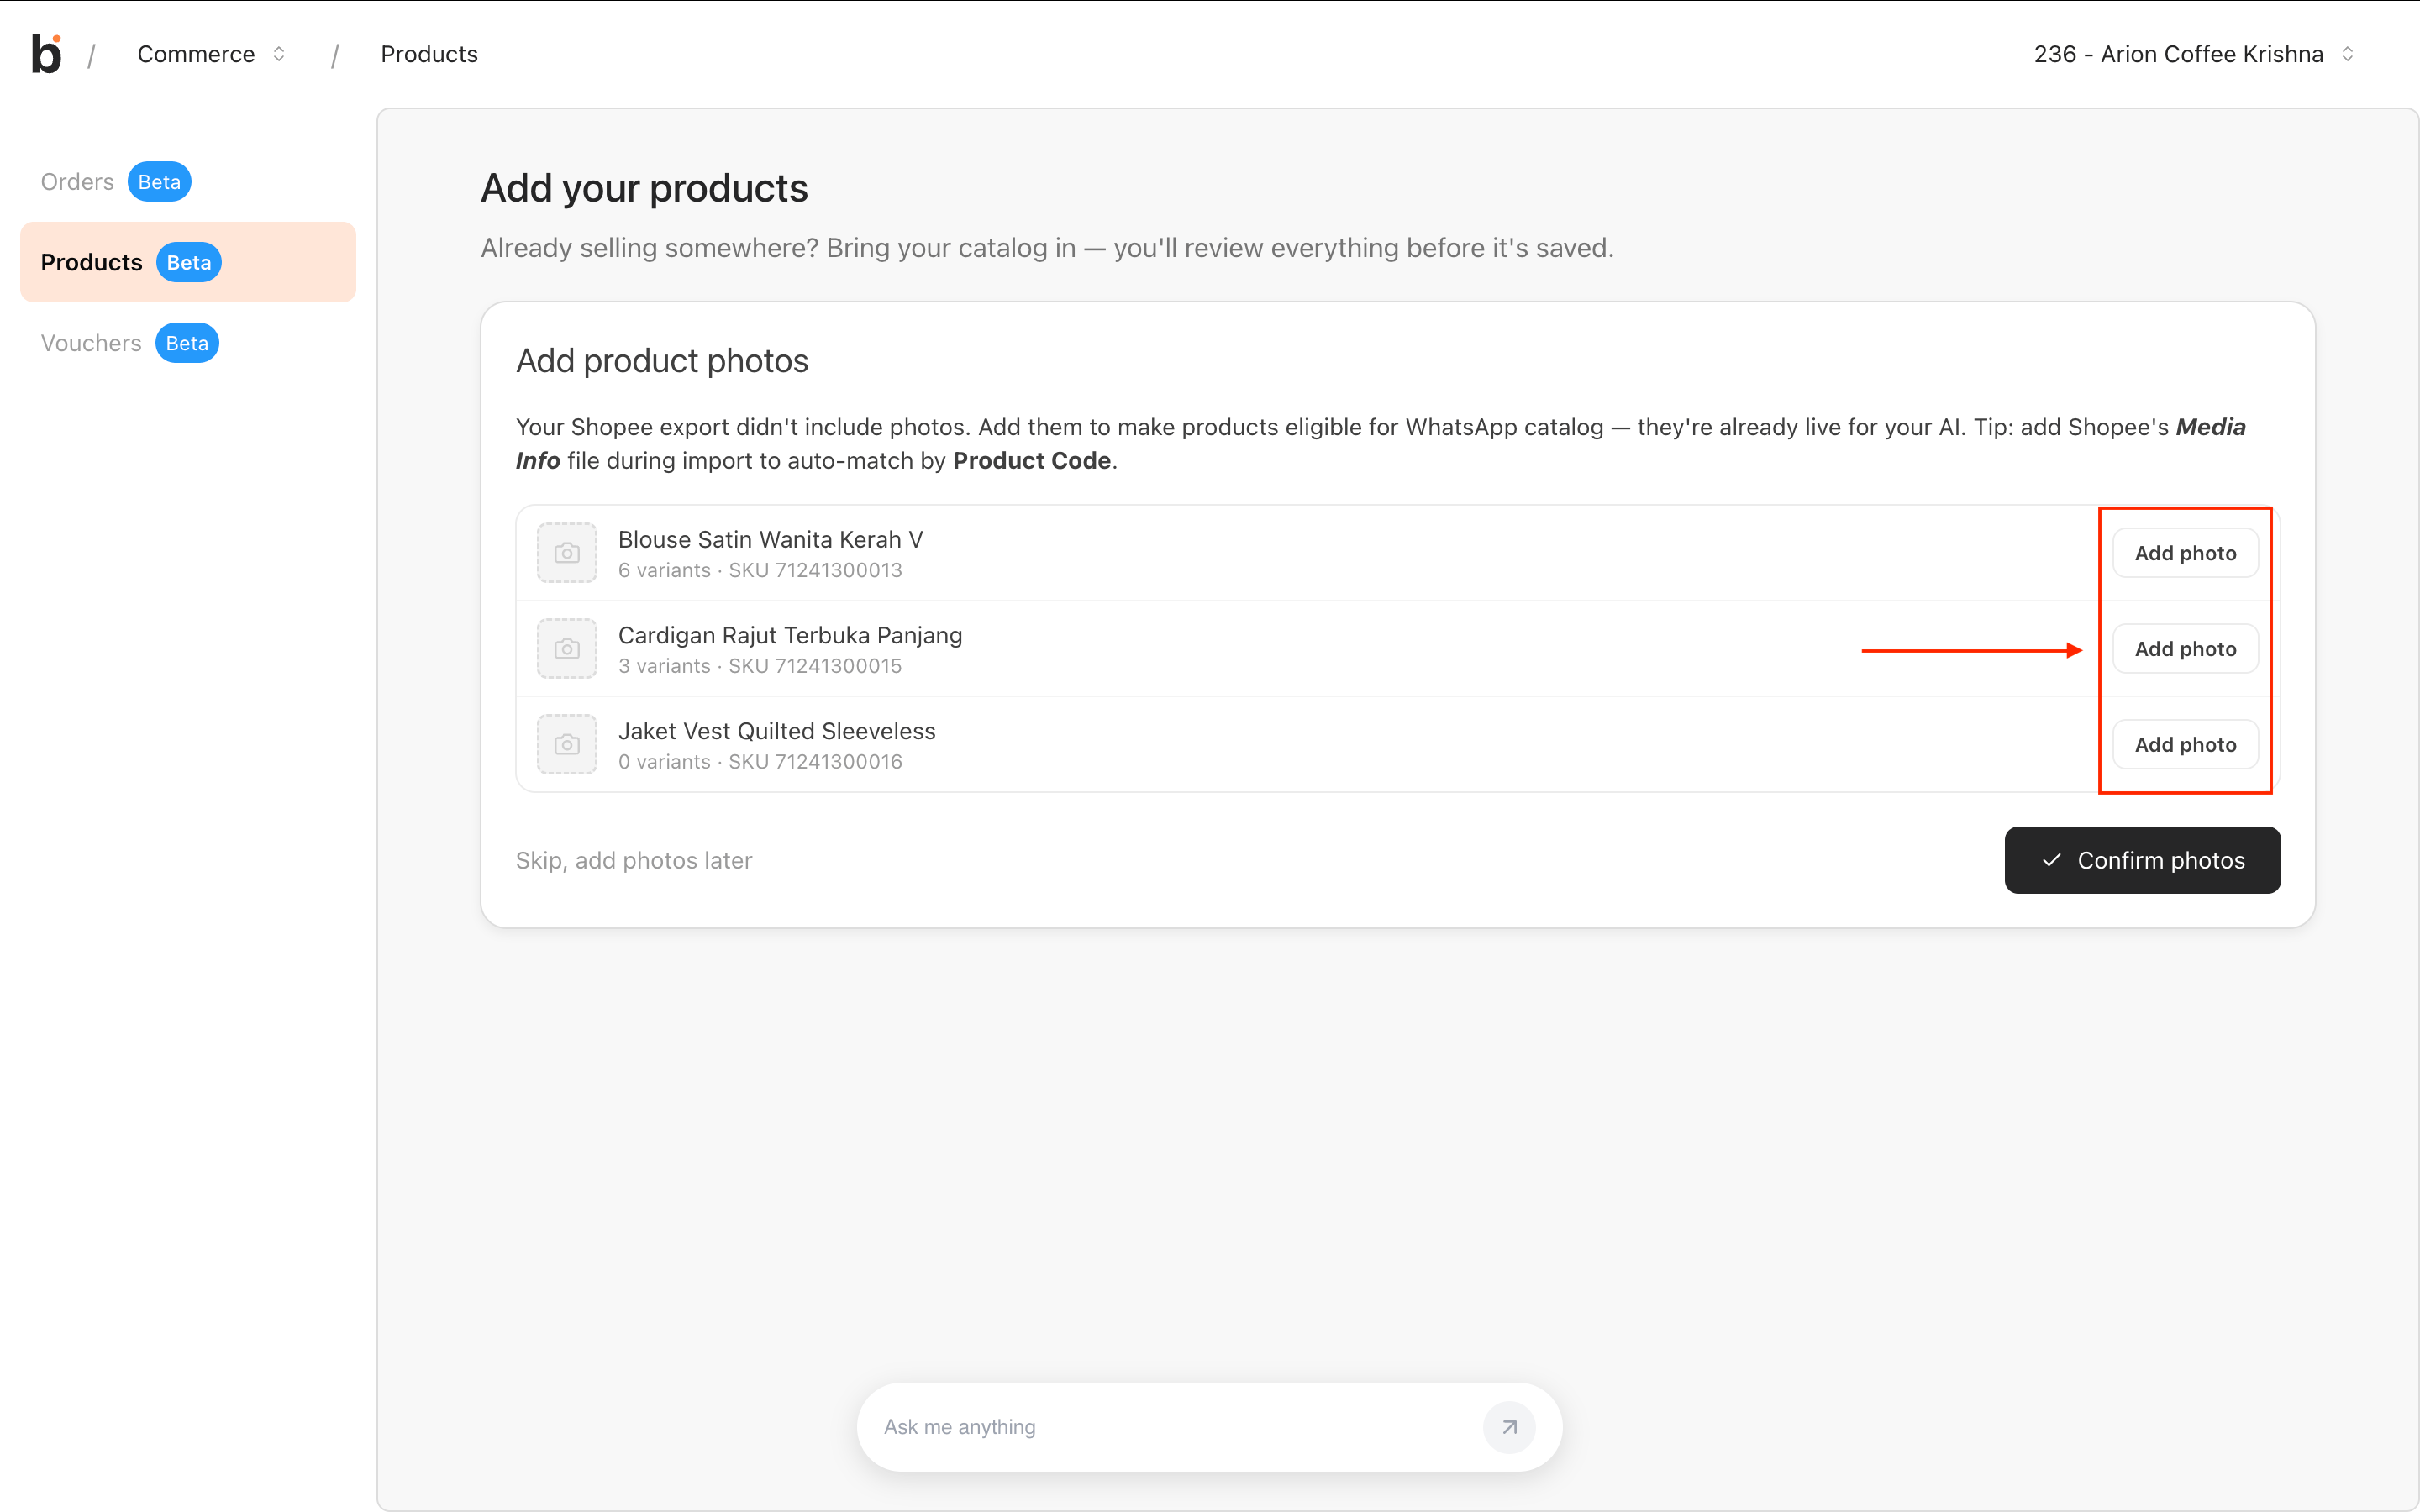Open the 236 - Arion Coffee Krishna account switcher
Image resolution: width=2420 pixels, height=1512 pixels.
pos(2194,54)
